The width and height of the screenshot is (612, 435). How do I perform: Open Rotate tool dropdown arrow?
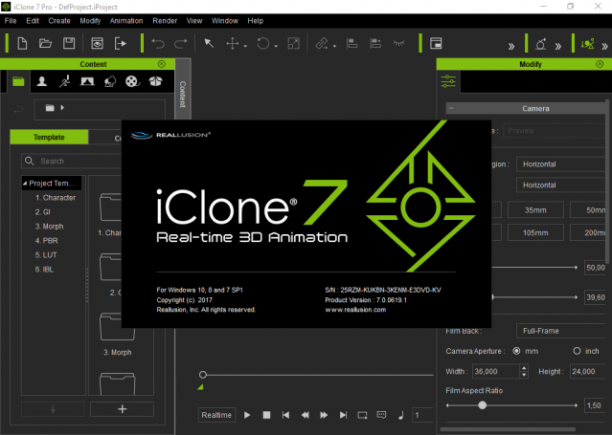(x=276, y=46)
